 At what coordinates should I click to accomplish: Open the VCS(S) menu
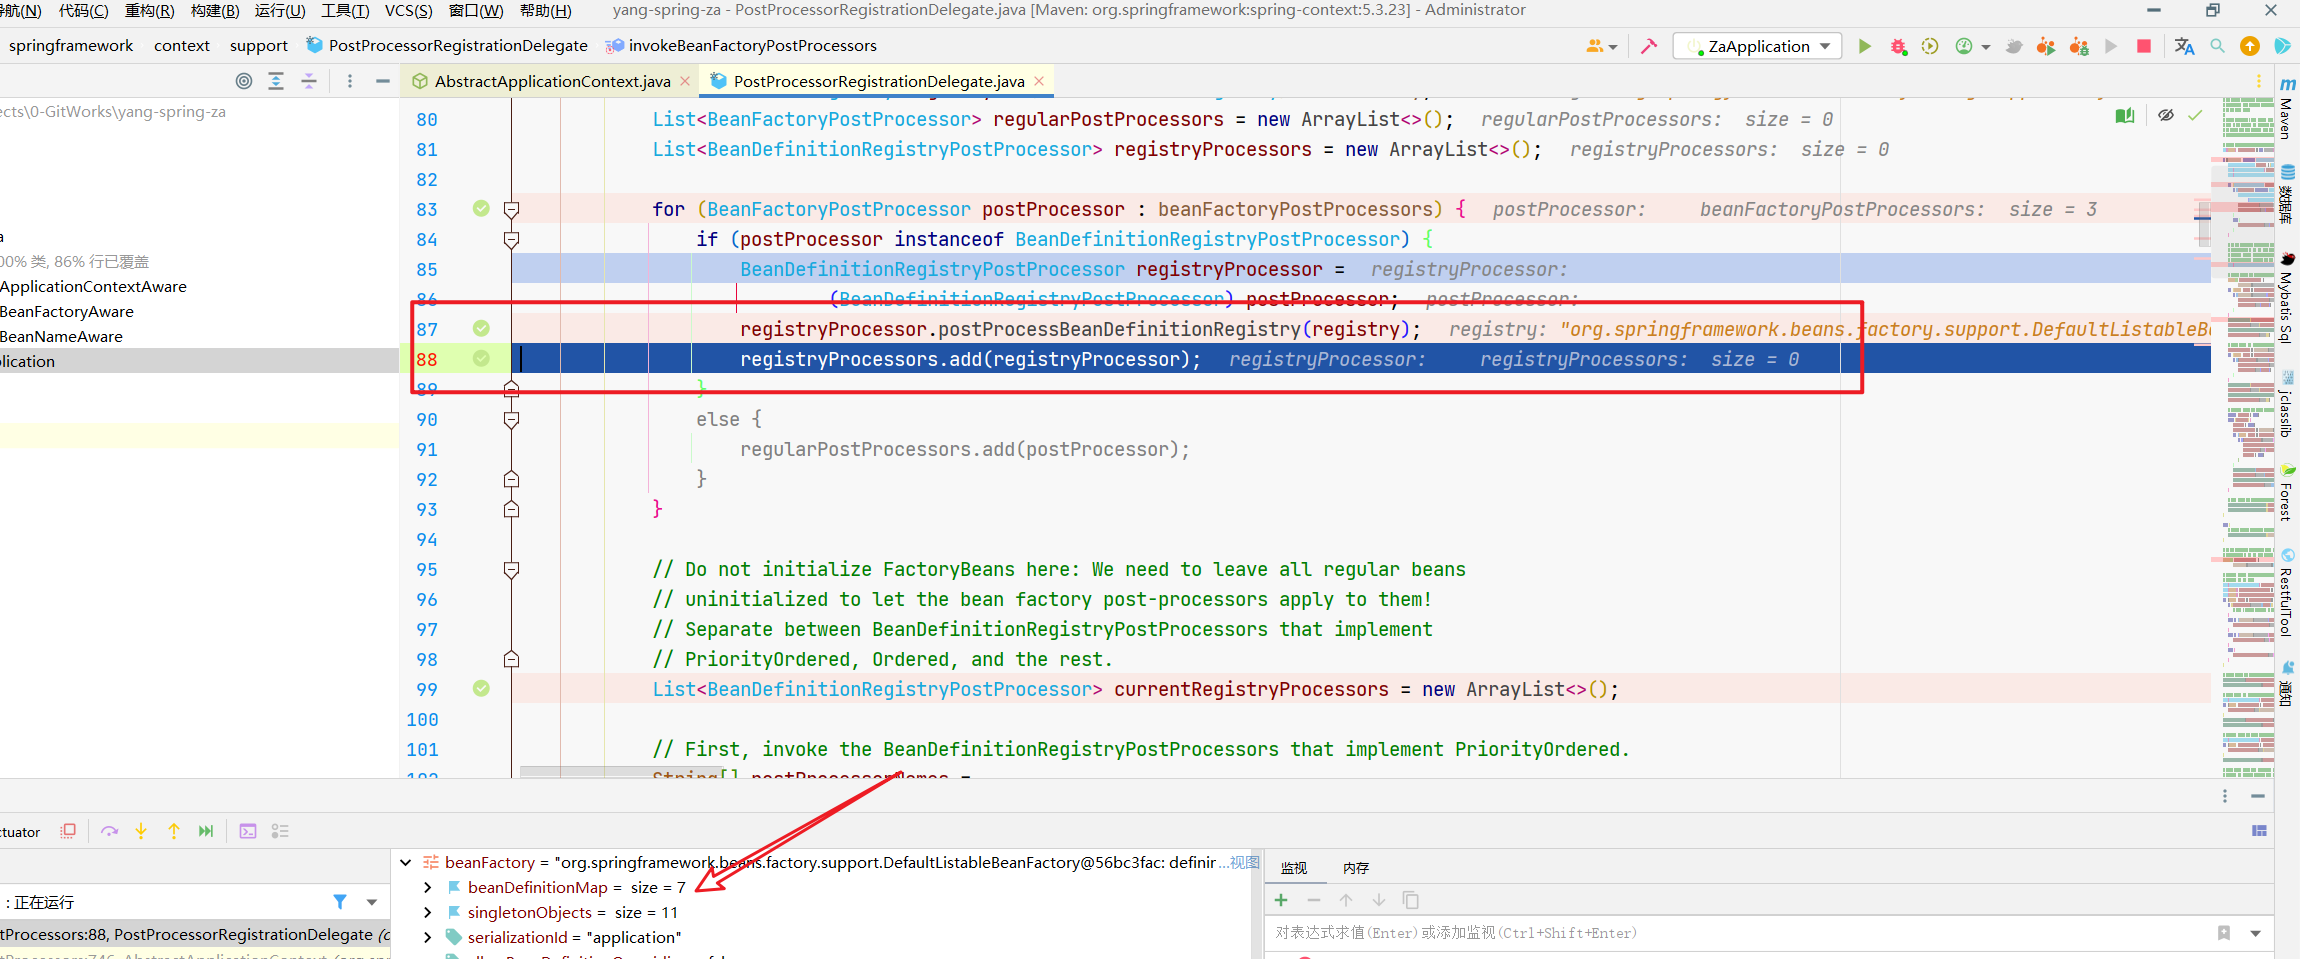409,10
